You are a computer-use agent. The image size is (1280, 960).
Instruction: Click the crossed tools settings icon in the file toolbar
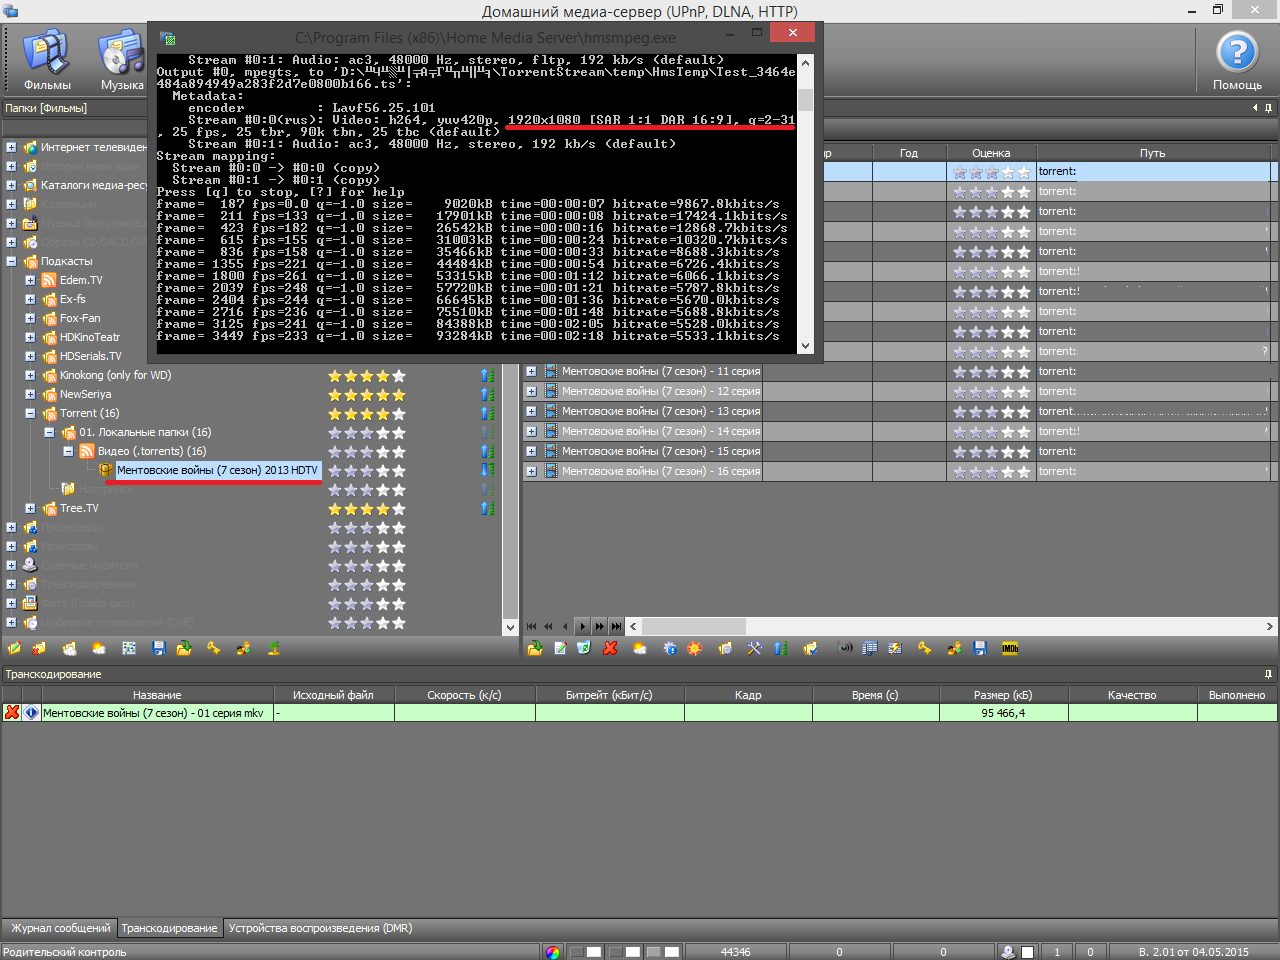[754, 649]
